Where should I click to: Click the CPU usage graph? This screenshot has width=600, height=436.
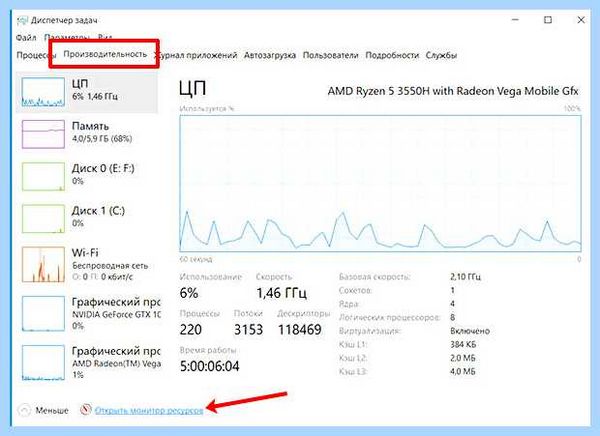pos(380,183)
